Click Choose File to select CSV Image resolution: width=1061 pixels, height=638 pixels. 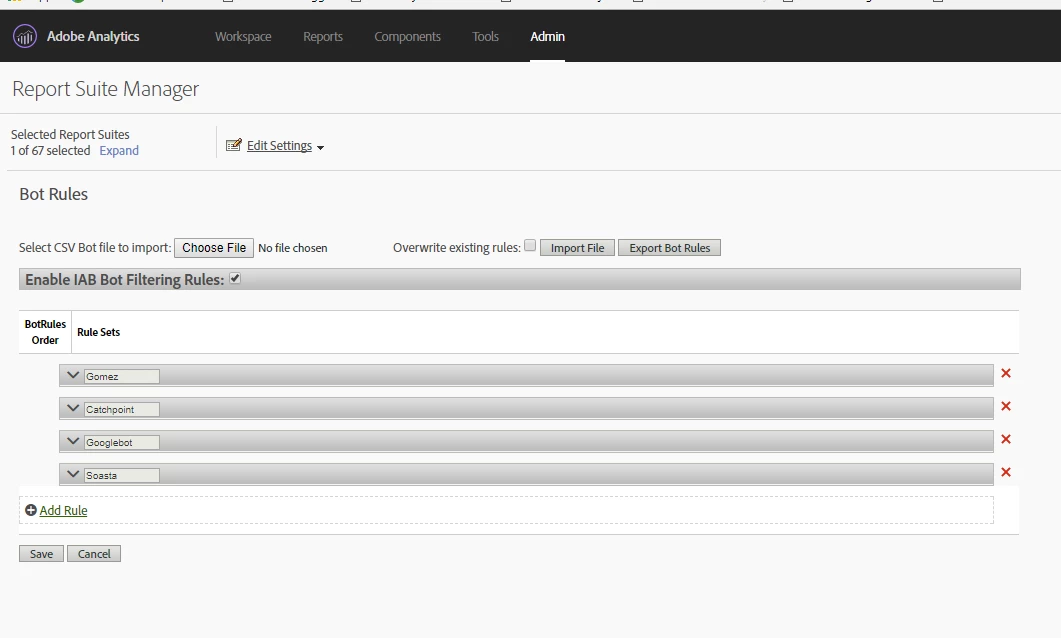click(214, 248)
